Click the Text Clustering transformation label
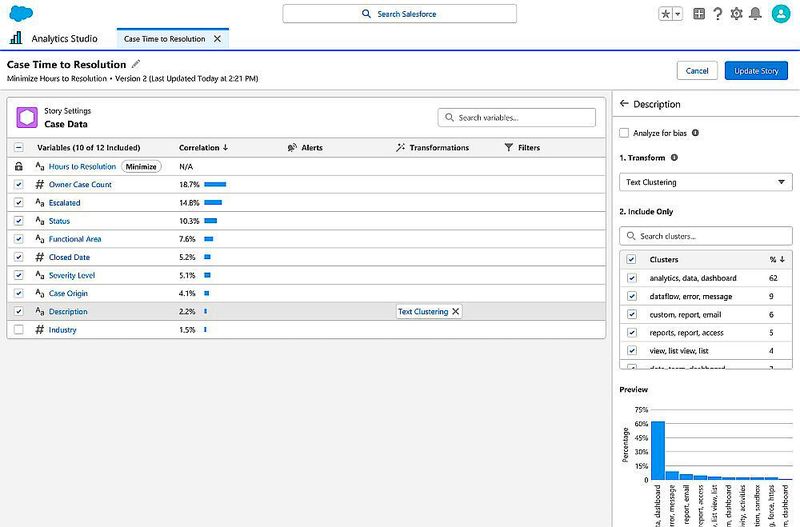 coord(423,311)
